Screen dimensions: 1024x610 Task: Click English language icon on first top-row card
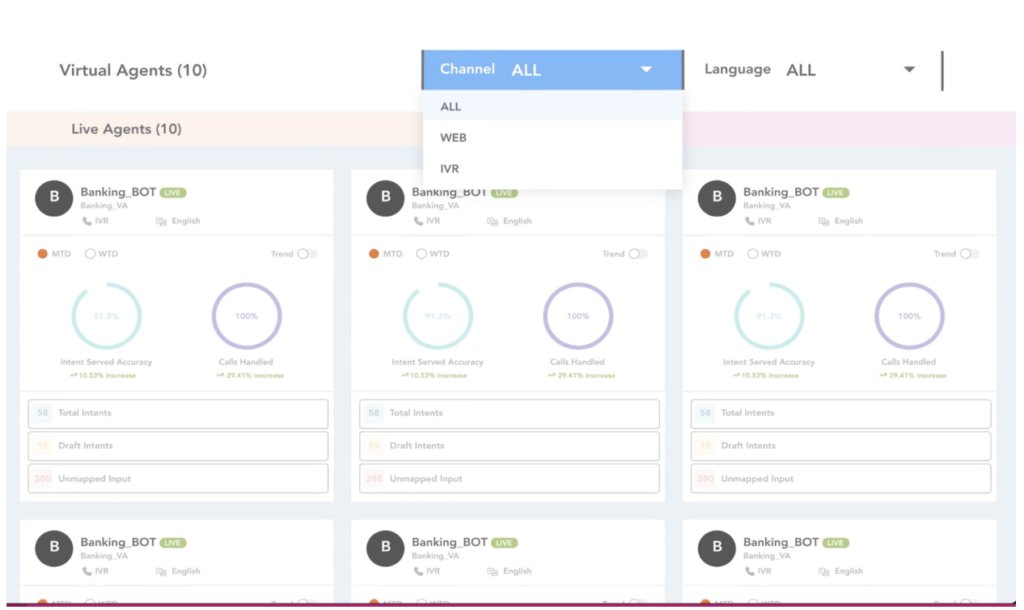tap(161, 221)
